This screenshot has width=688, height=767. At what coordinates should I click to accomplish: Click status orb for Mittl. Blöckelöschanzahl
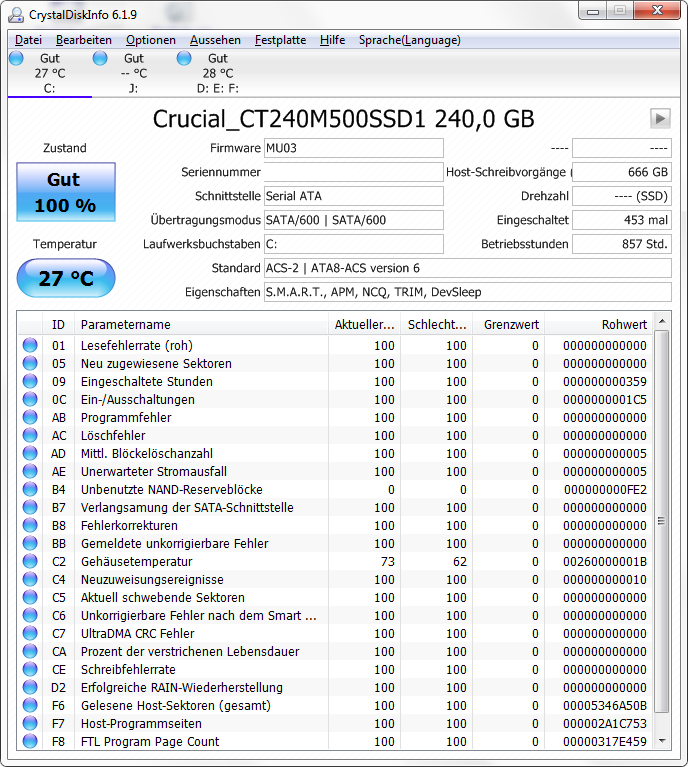pyautogui.click(x=30, y=453)
